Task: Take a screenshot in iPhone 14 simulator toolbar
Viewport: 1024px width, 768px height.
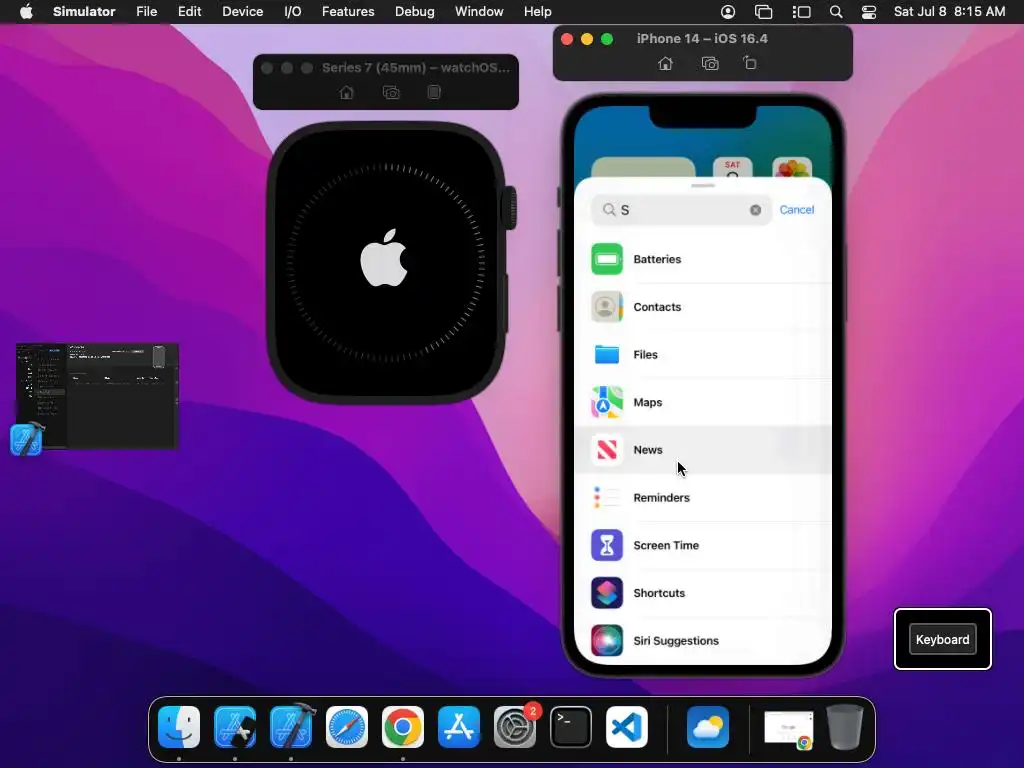Action: [x=710, y=63]
